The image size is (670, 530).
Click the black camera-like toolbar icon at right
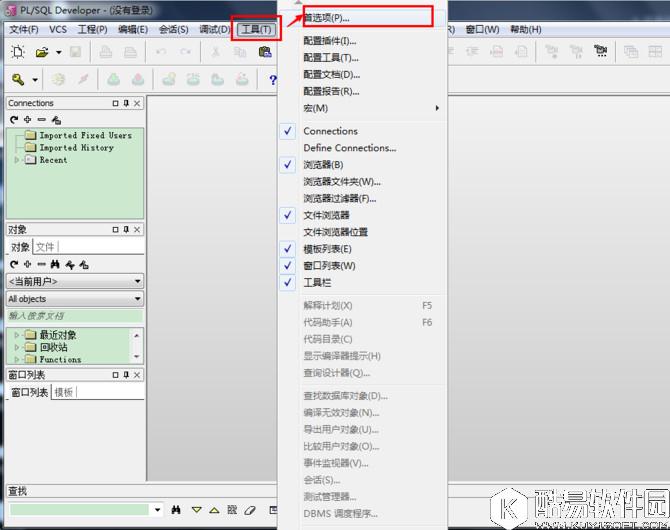click(x=601, y=51)
